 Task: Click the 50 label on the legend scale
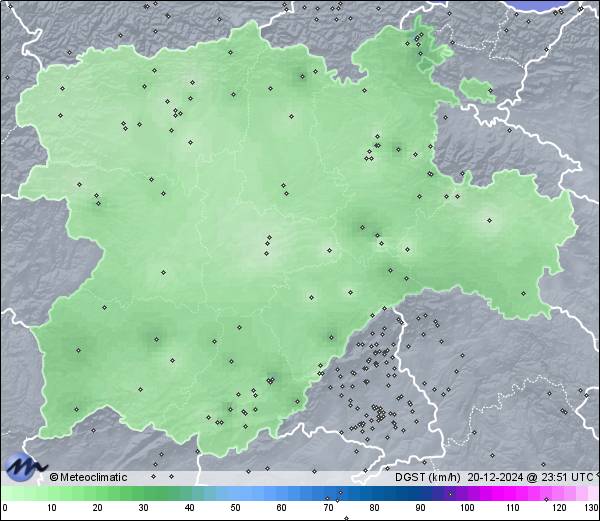tap(235, 508)
